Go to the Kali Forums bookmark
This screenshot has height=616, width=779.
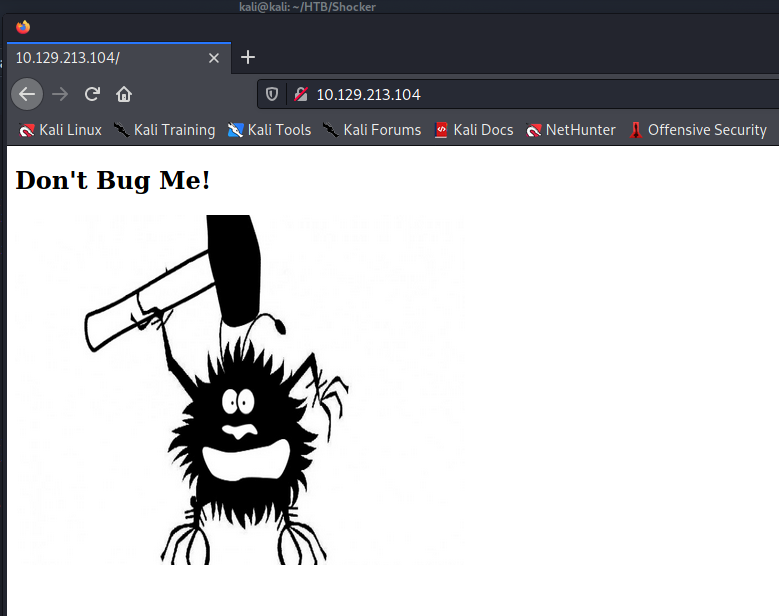click(x=371, y=130)
